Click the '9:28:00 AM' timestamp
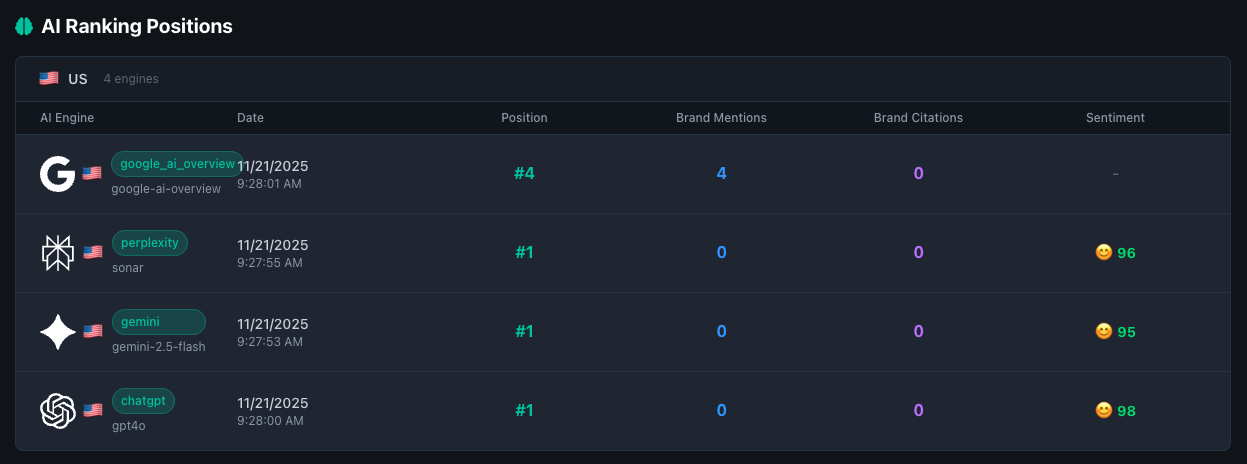This screenshot has height=464, width=1247. click(x=270, y=421)
